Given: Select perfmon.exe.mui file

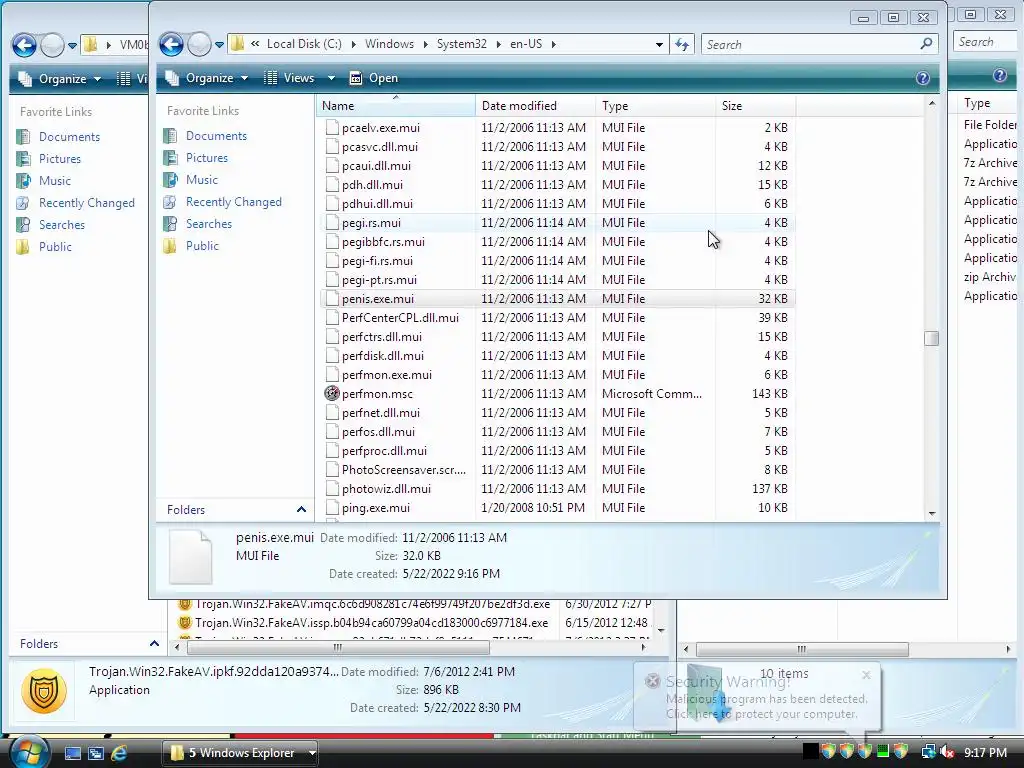Looking at the screenshot, I should click(x=387, y=375).
